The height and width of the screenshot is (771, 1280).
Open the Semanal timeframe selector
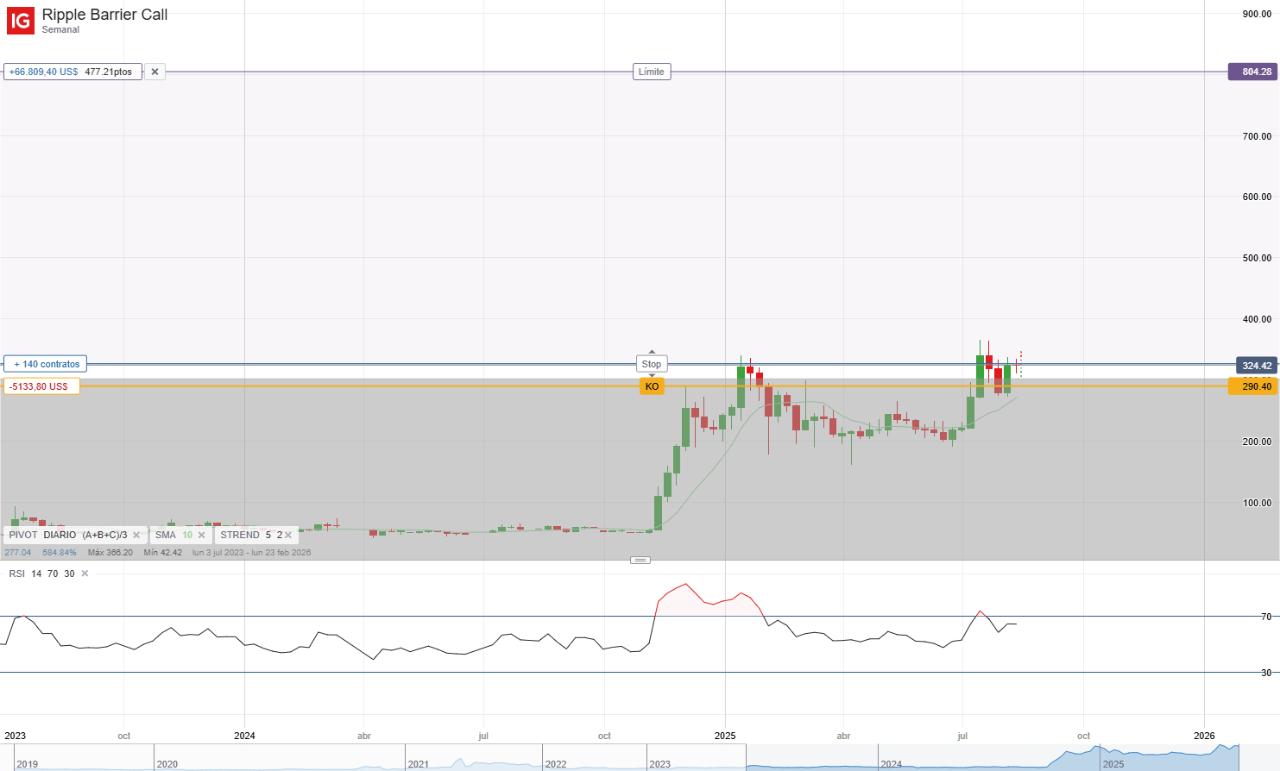click(x=60, y=29)
